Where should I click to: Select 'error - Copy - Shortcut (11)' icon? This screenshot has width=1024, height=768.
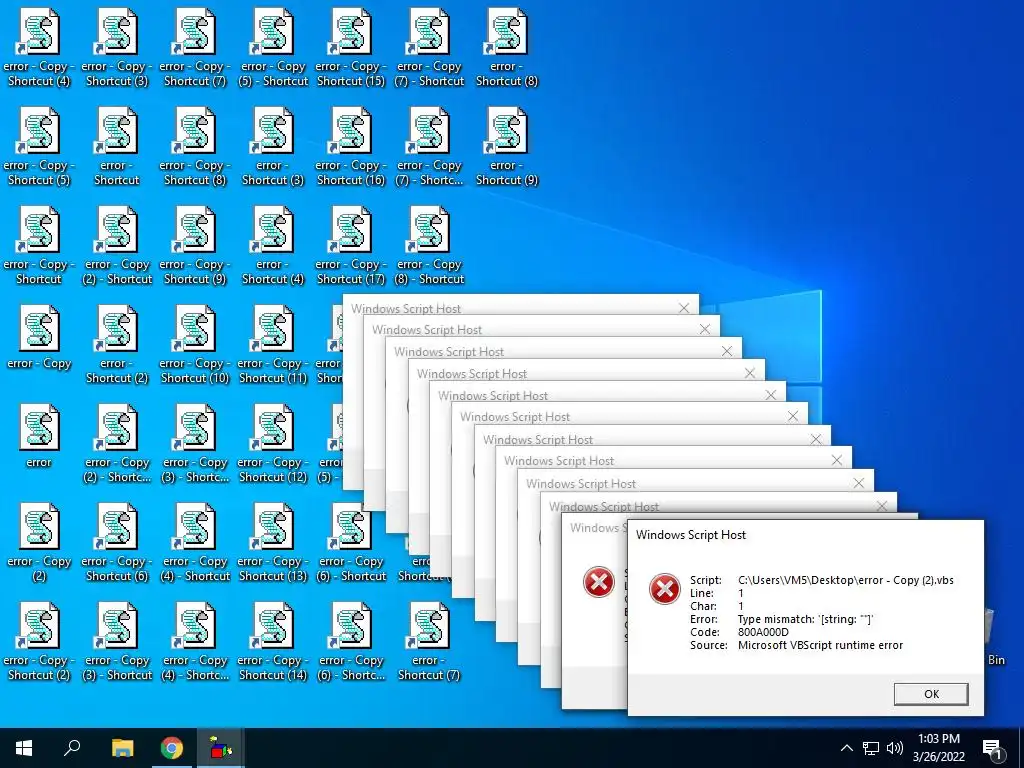pyautogui.click(x=273, y=346)
